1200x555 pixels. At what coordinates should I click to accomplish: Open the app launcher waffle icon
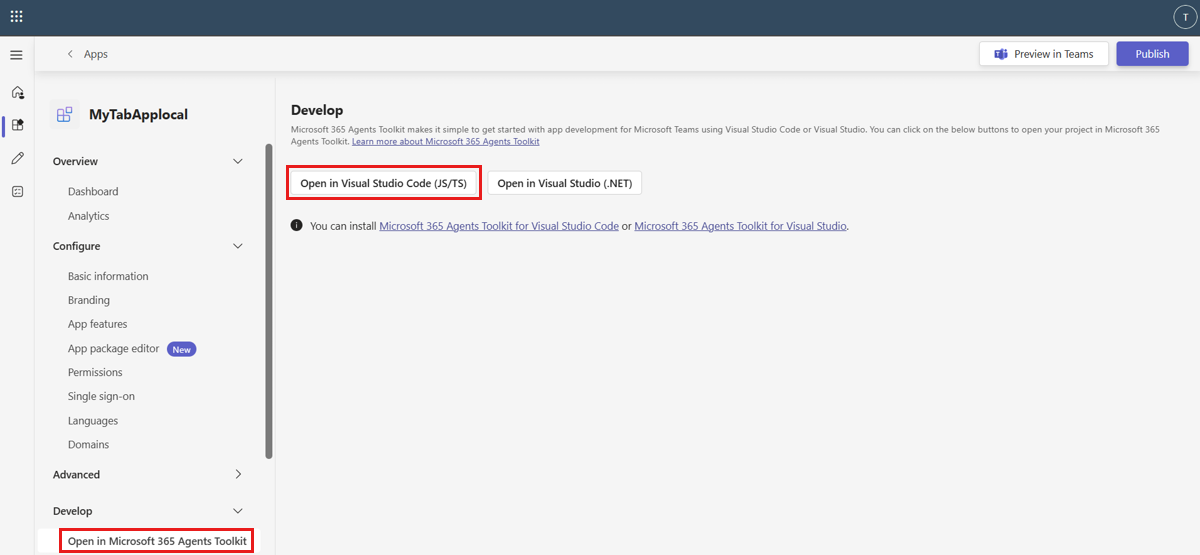pyautogui.click(x=16, y=17)
